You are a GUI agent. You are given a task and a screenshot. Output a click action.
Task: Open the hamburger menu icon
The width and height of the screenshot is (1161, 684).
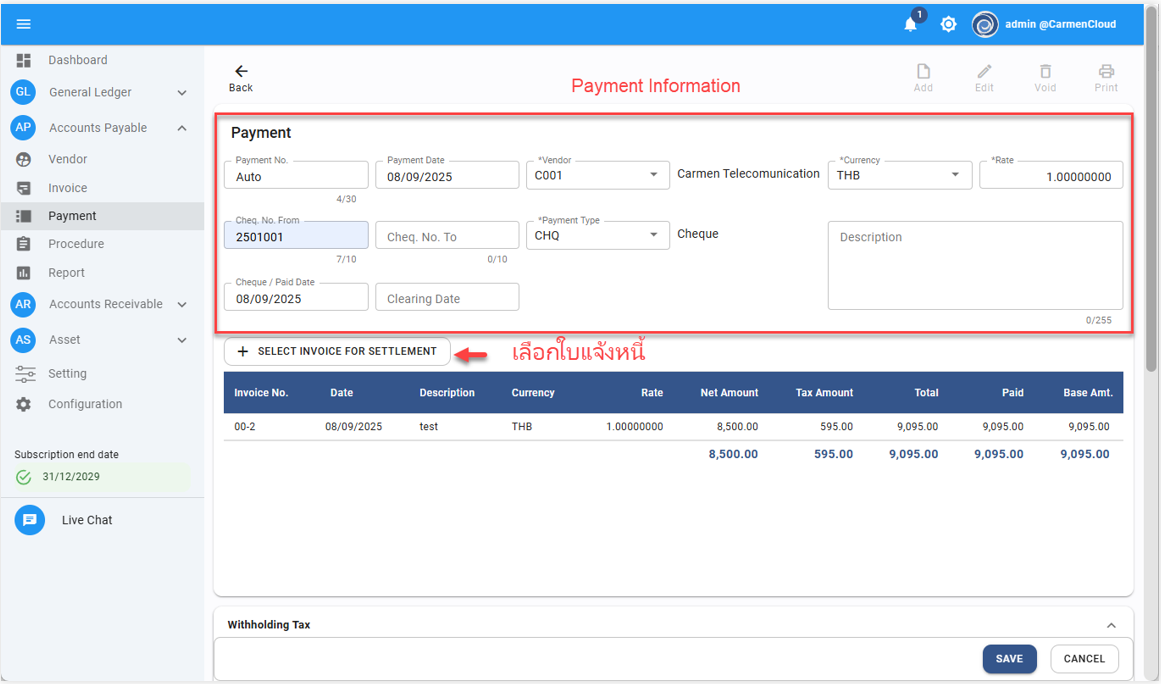[x=24, y=24]
